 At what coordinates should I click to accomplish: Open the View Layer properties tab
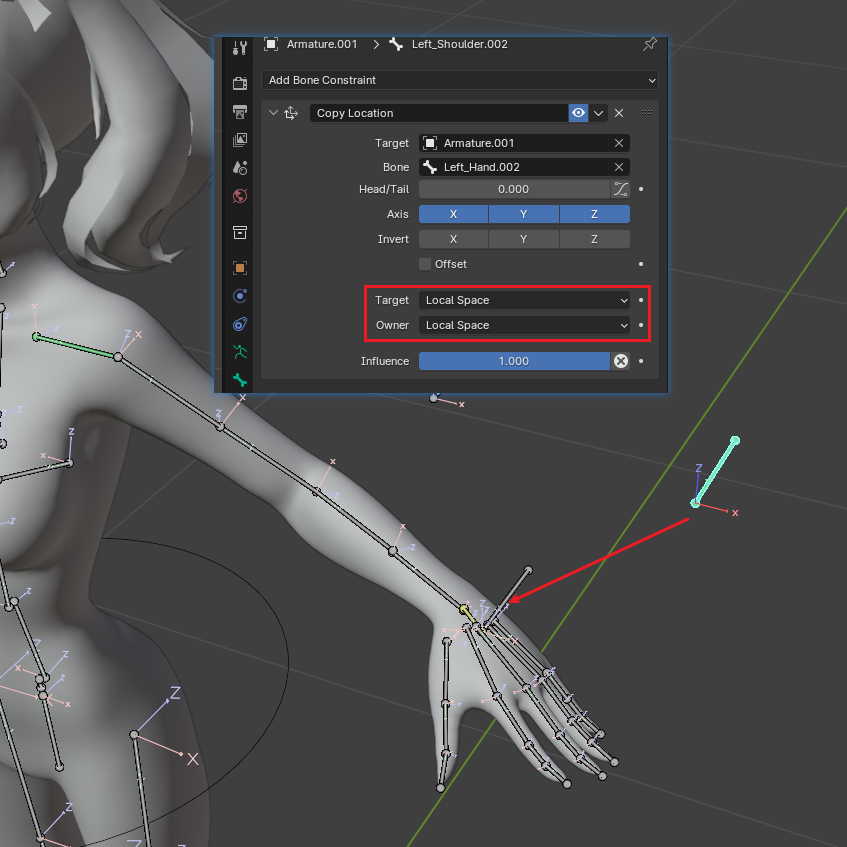[240, 139]
